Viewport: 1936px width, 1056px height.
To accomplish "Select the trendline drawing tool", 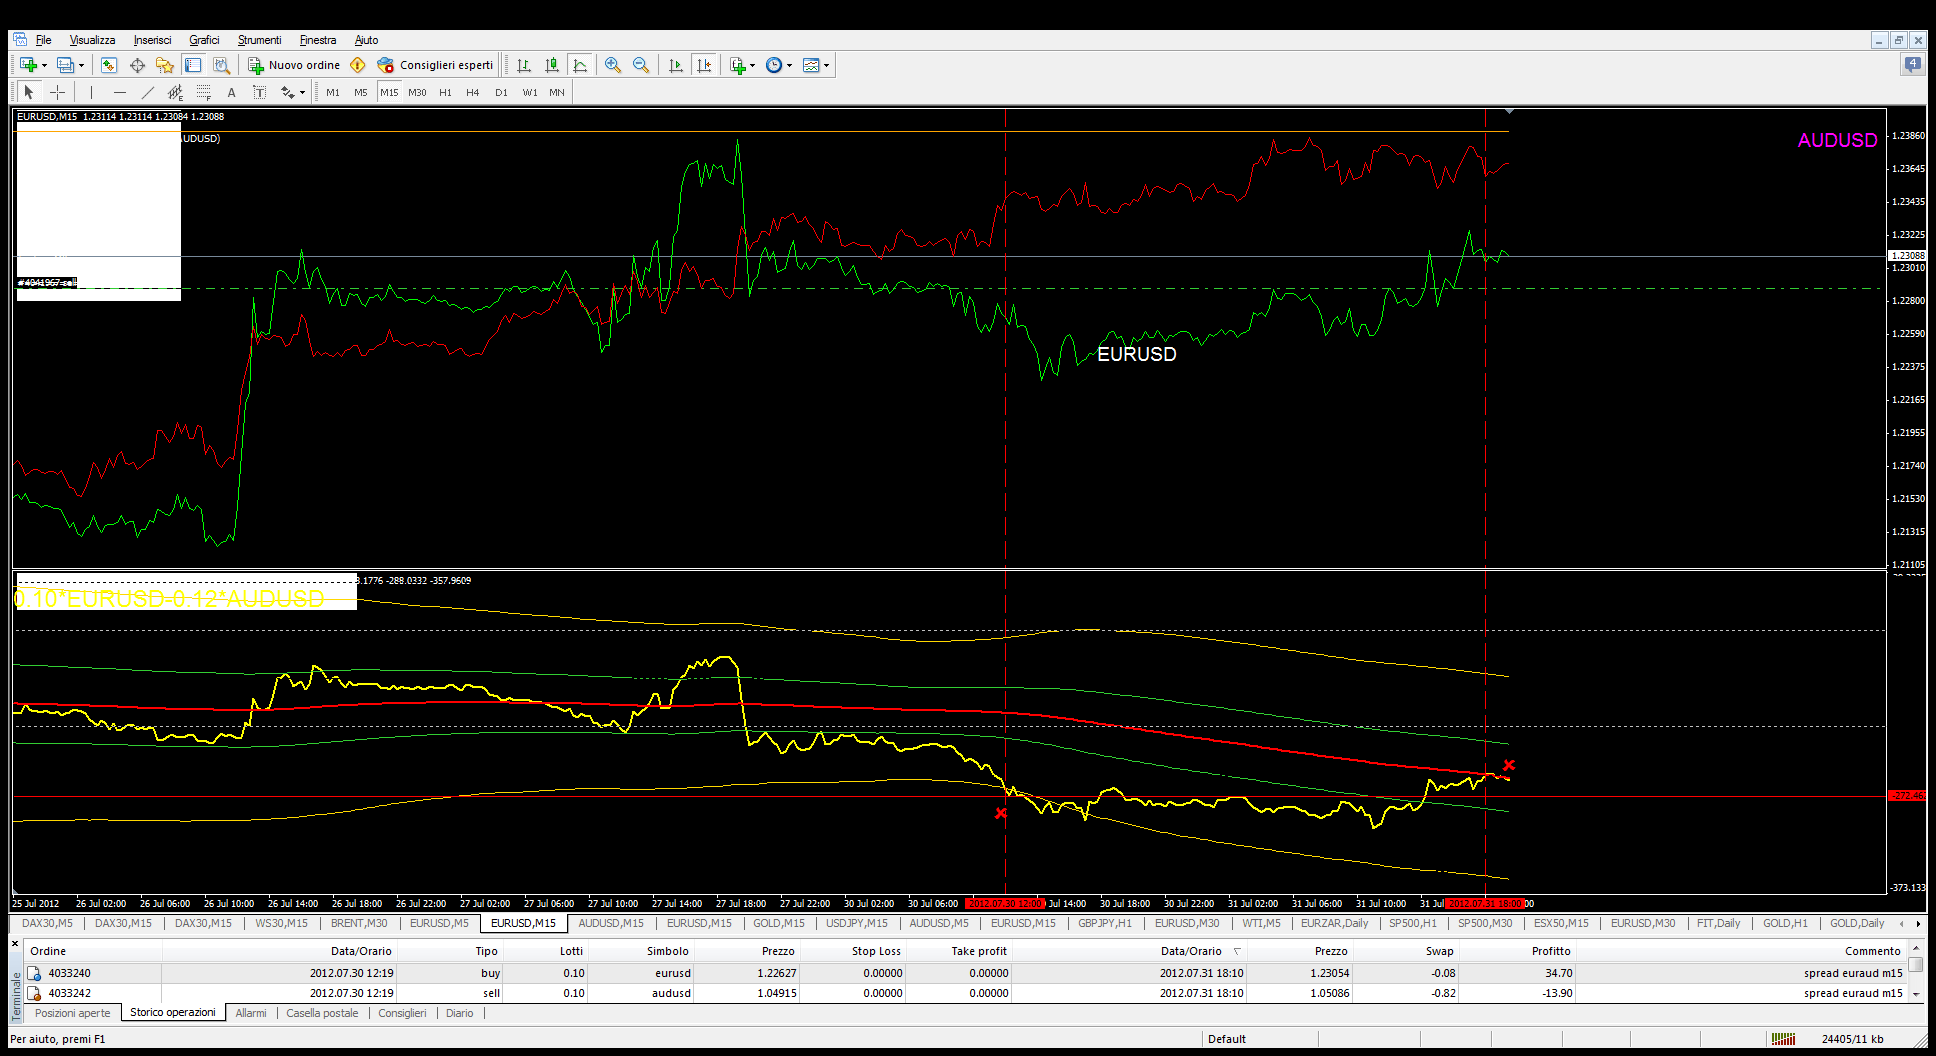I will (x=147, y=92).
